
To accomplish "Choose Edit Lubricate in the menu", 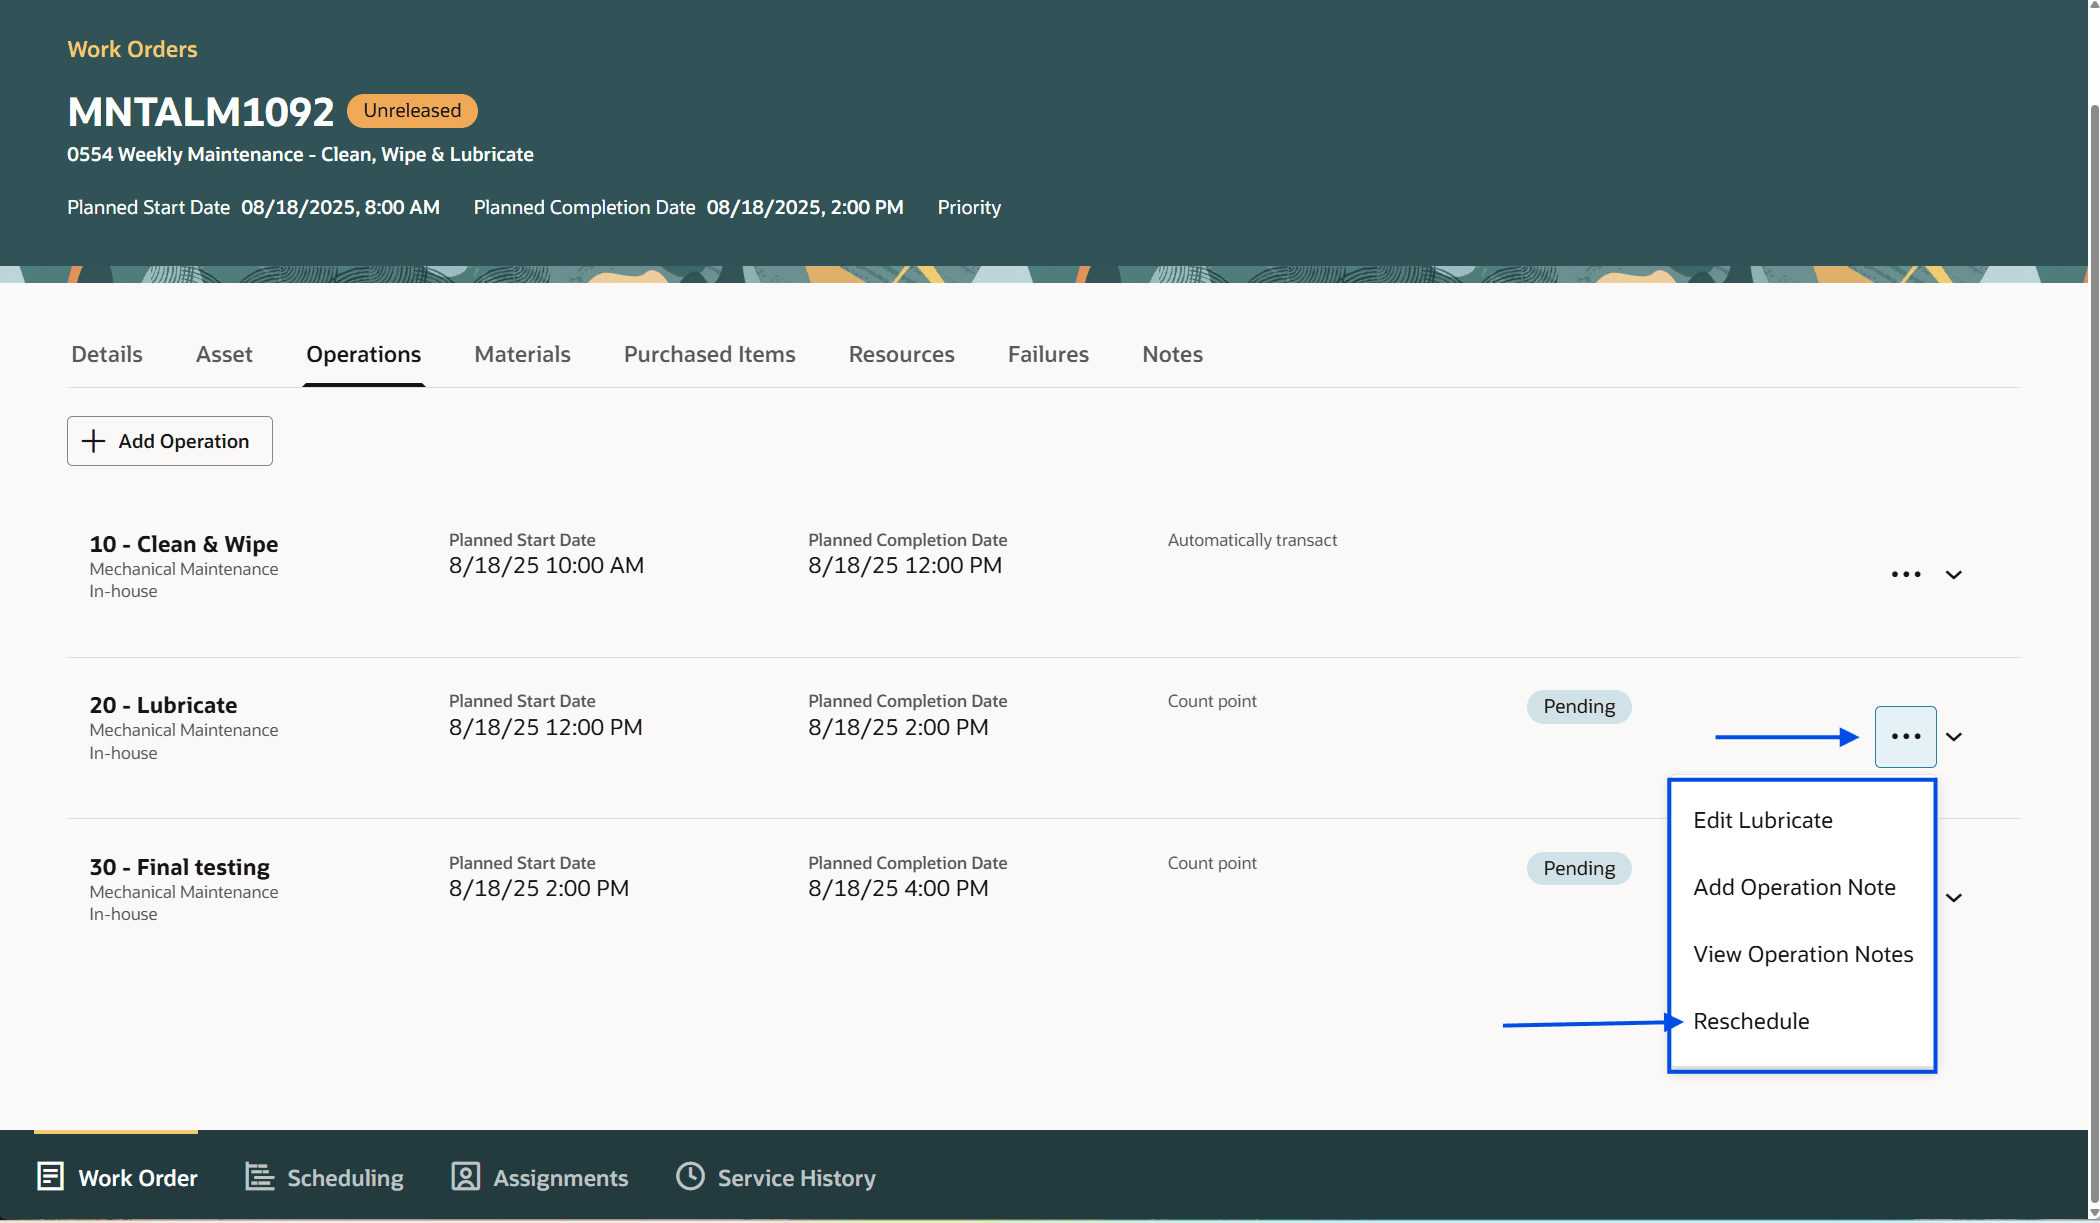I will coord(1763,820).
